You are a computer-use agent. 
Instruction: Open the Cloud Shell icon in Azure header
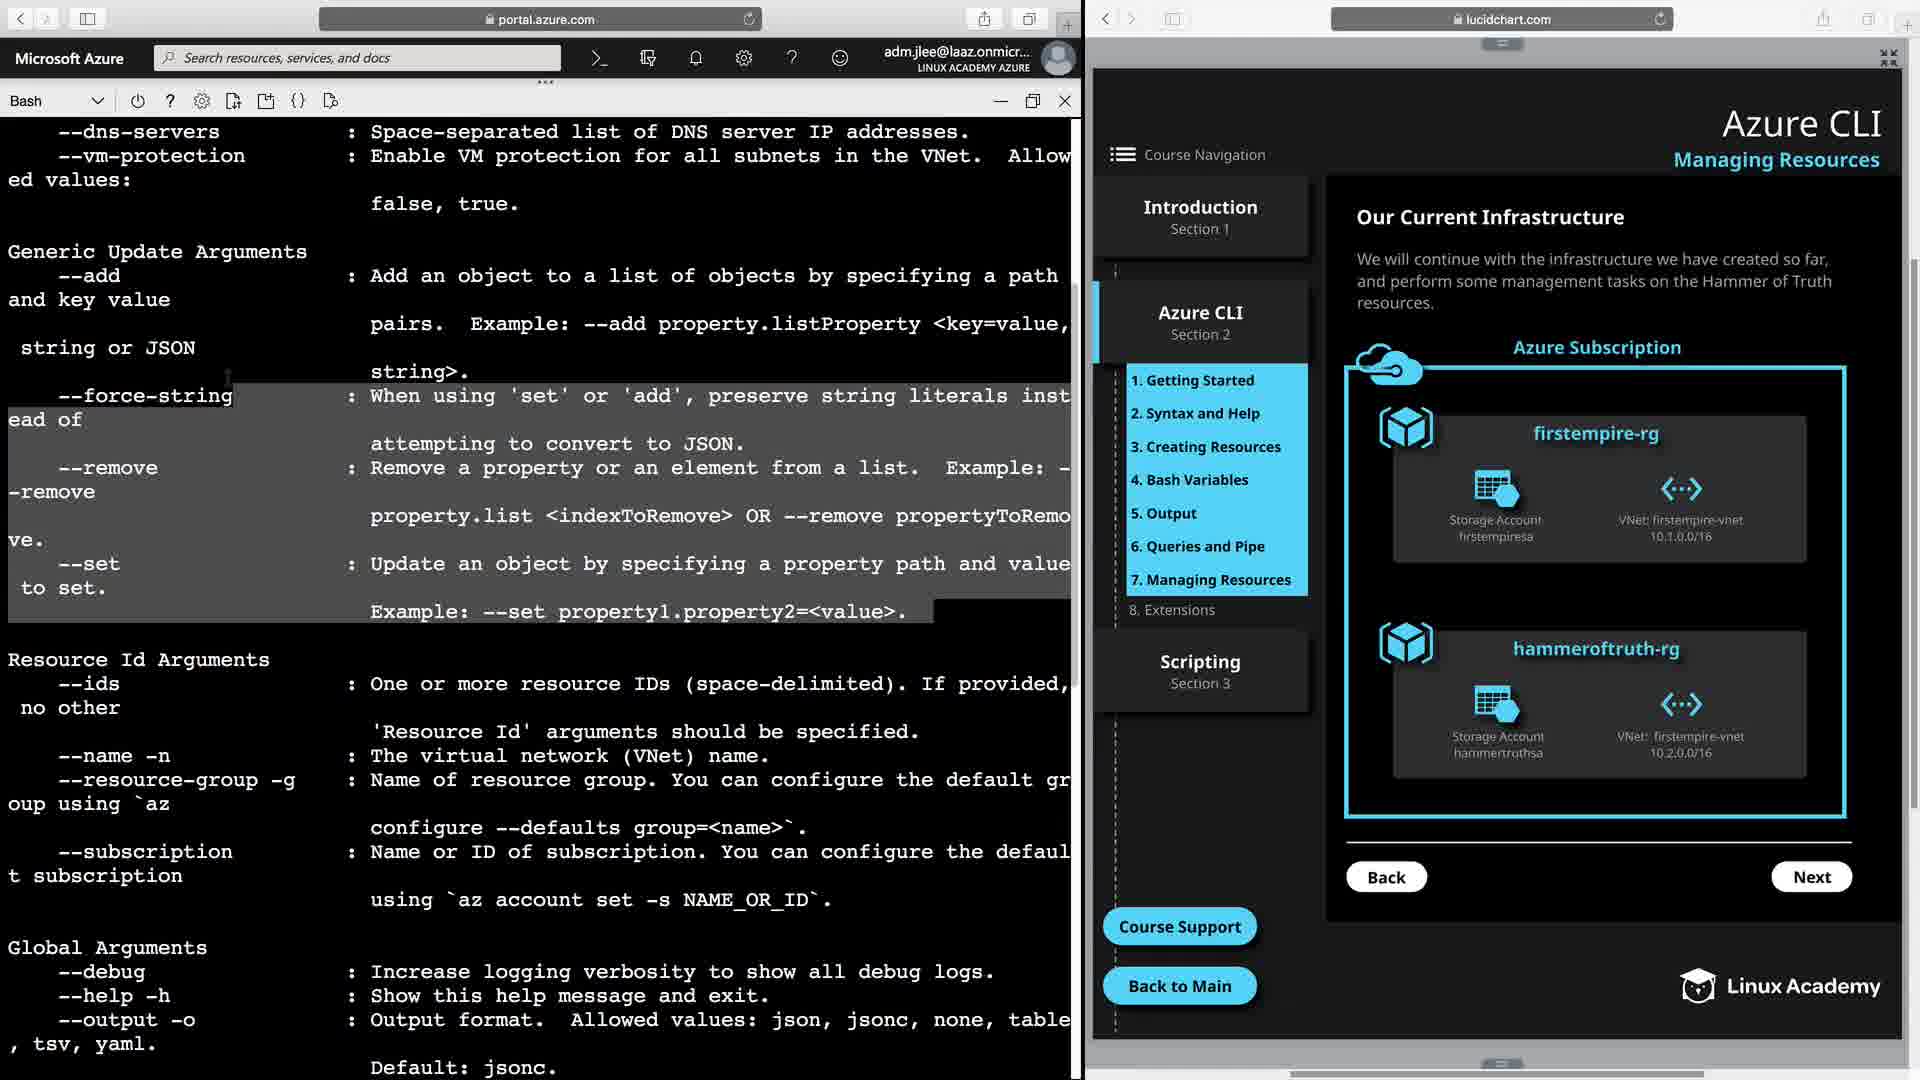599,58
